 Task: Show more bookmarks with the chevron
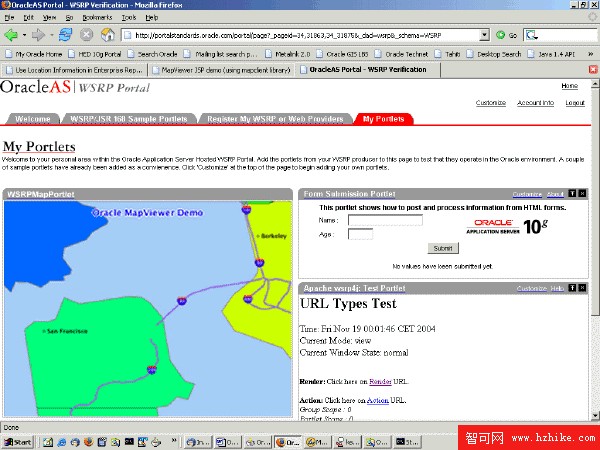(x=590, y=54)
